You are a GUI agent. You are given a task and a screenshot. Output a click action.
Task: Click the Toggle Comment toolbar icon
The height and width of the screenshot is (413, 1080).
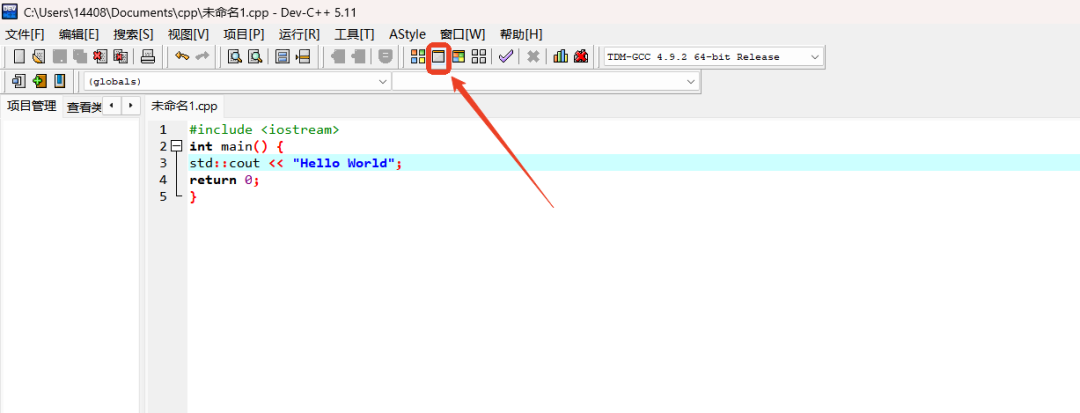coord(386,56)
